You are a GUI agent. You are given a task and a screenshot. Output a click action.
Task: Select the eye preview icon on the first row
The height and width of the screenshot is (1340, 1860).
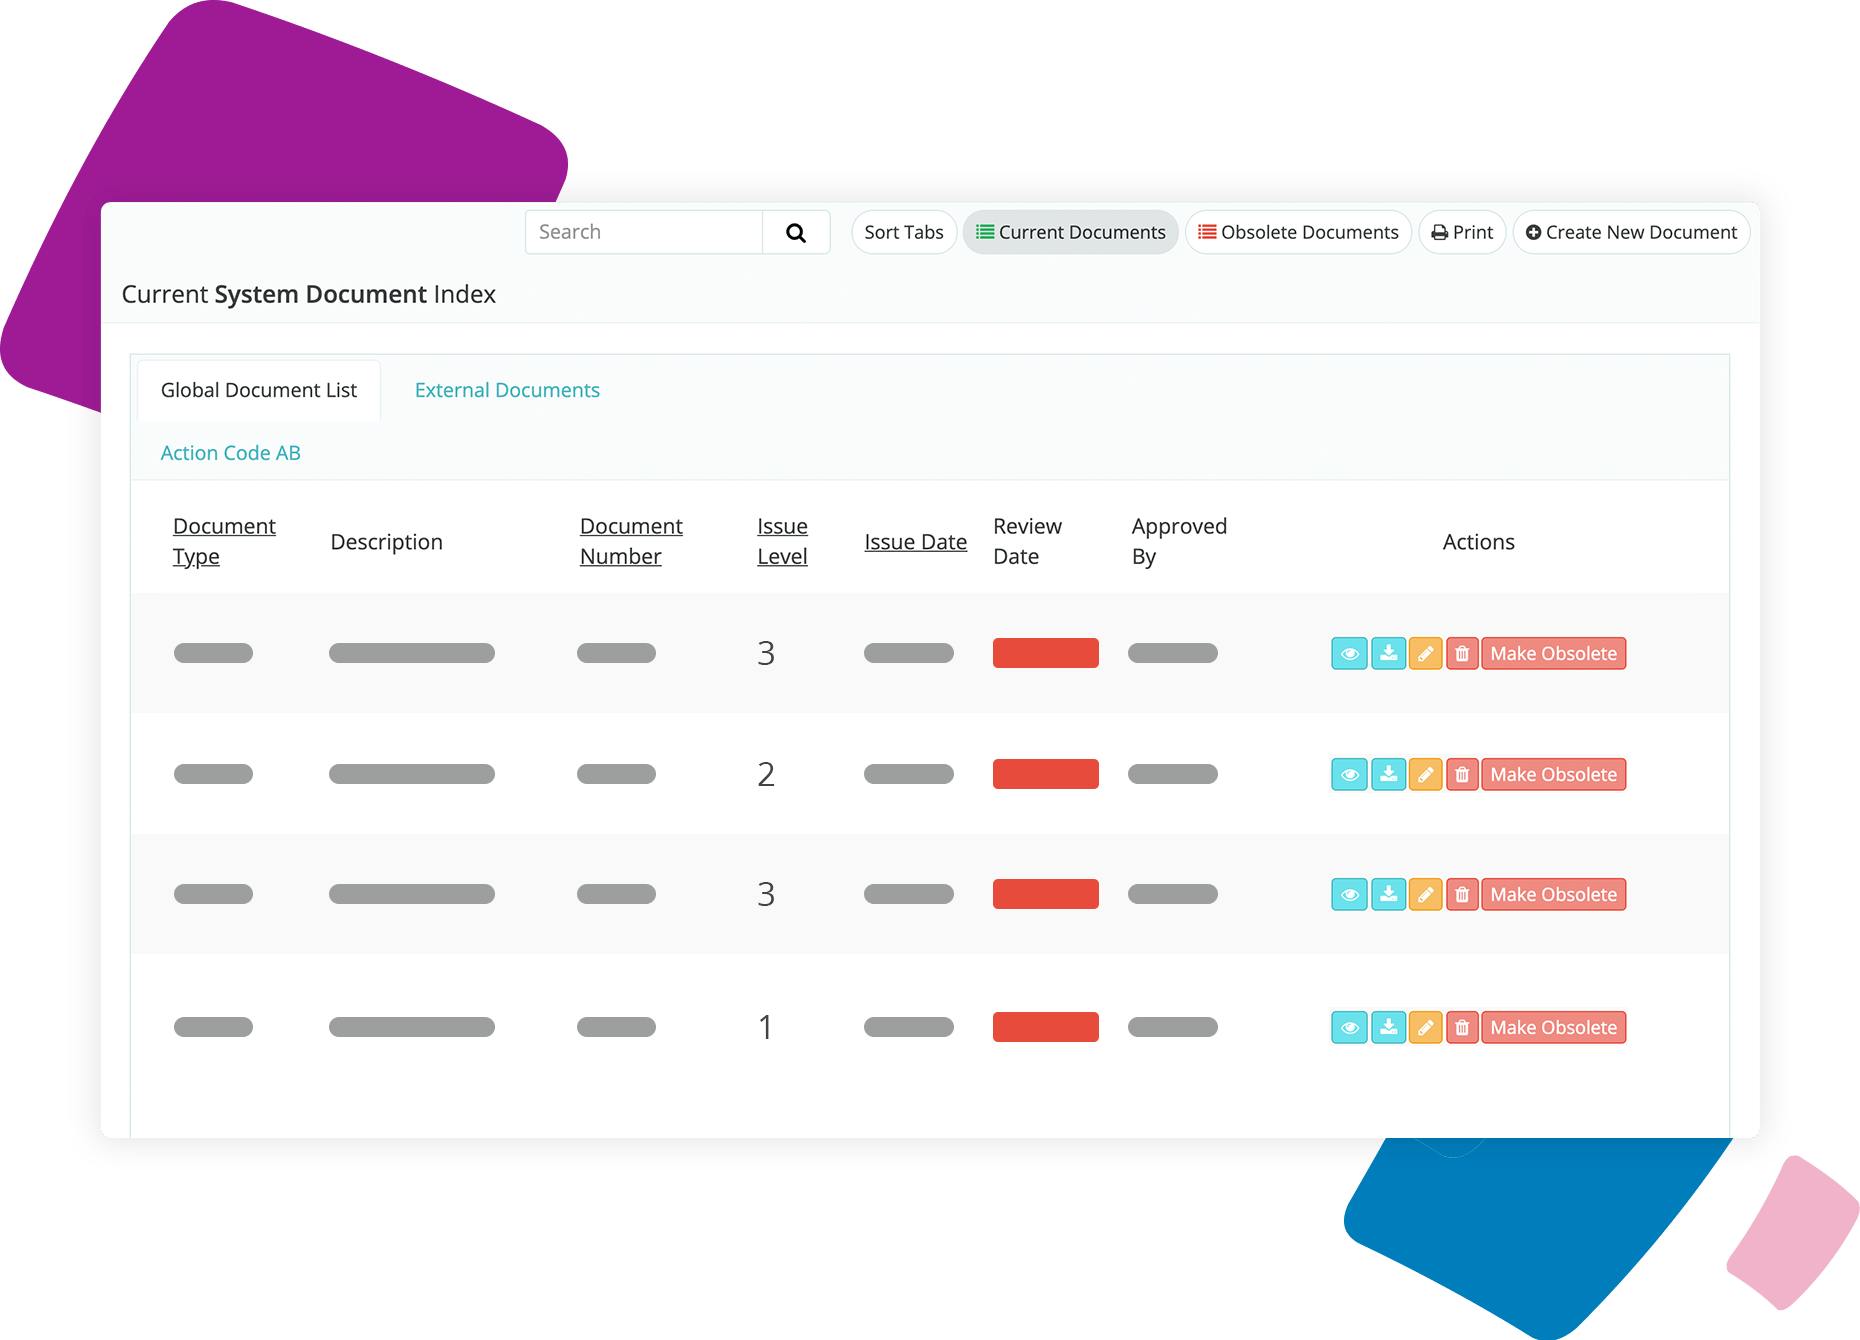[x=1349, y=653]
